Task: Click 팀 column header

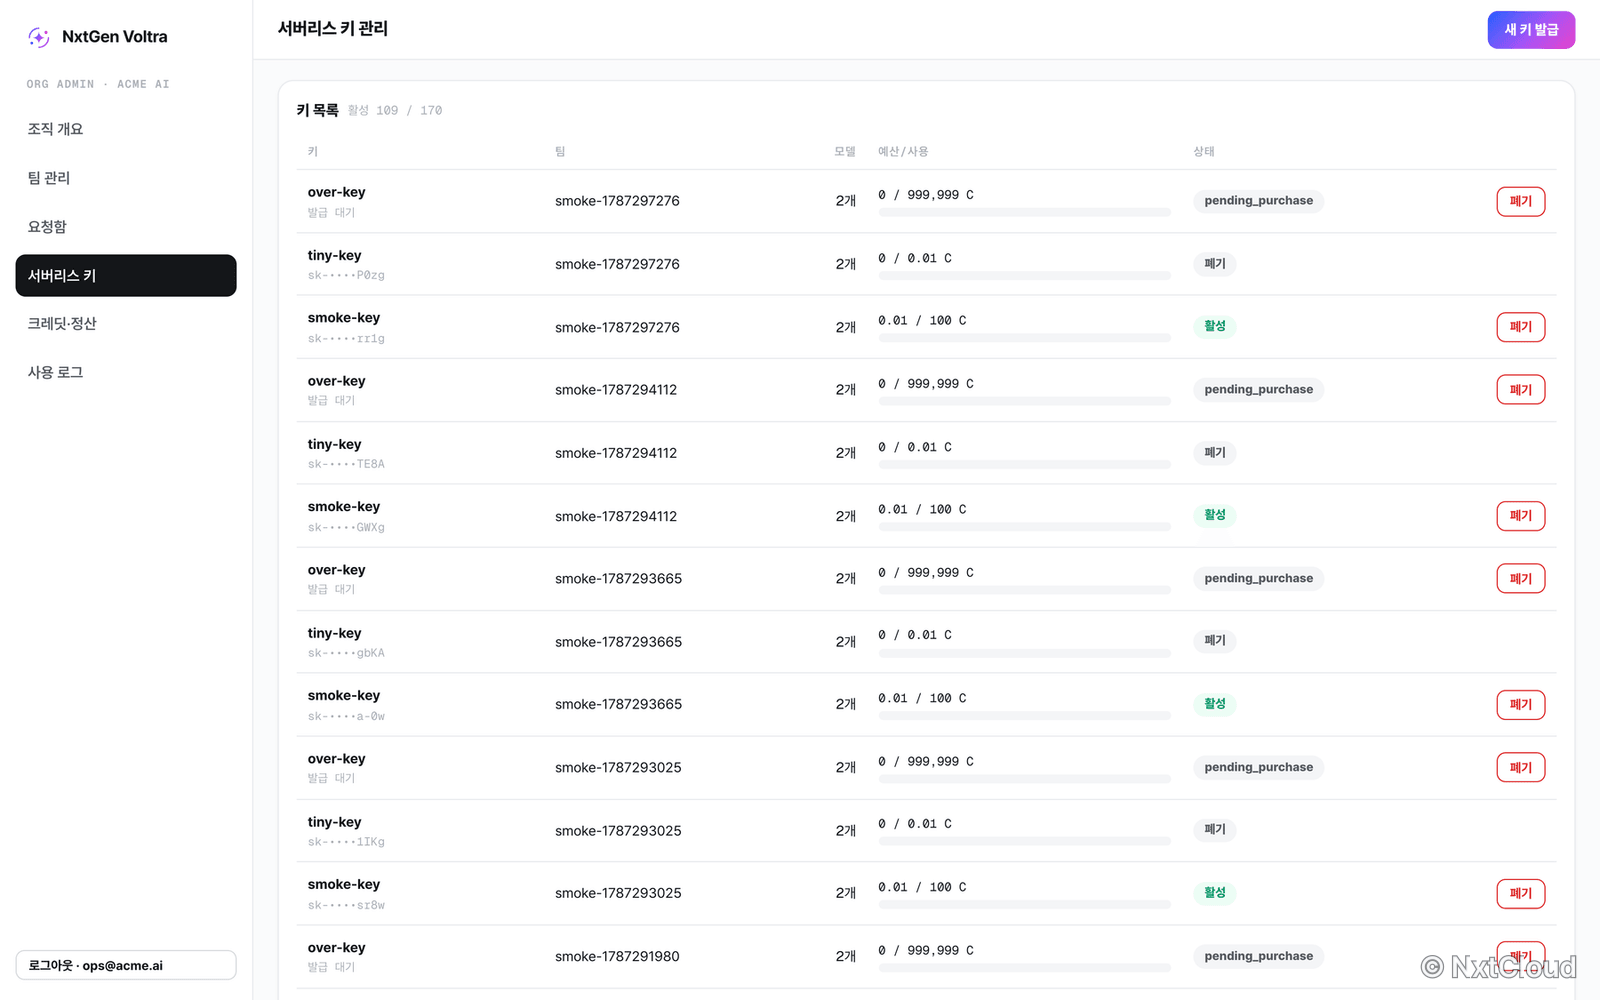Action: pos(560,152)
